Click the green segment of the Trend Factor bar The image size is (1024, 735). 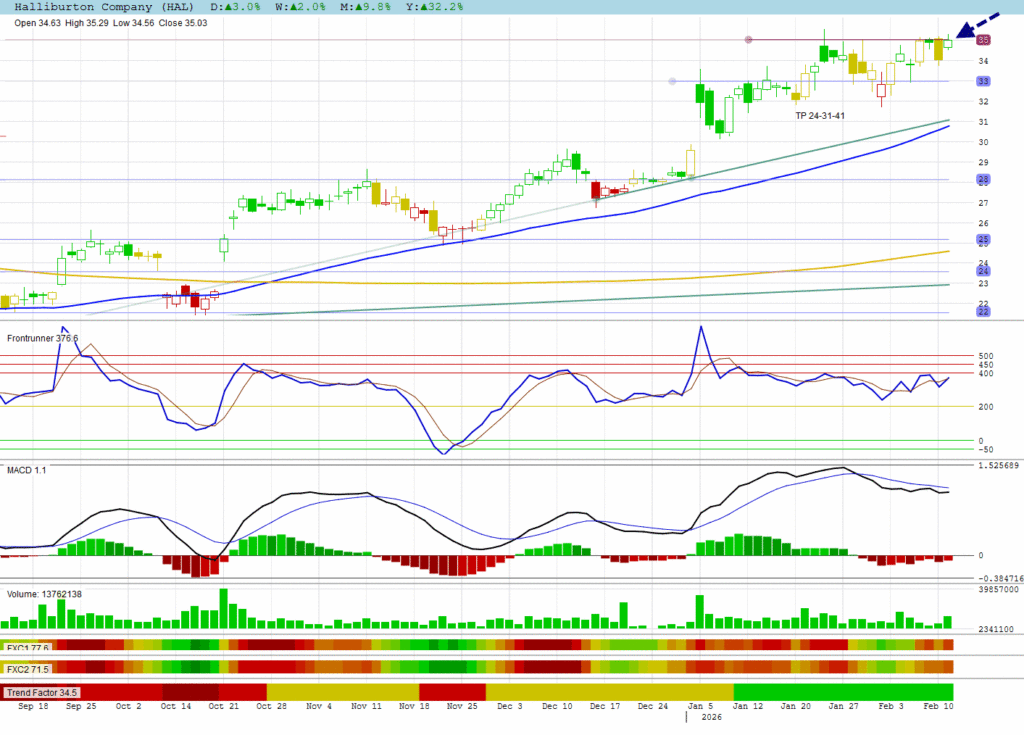(842, 692)
